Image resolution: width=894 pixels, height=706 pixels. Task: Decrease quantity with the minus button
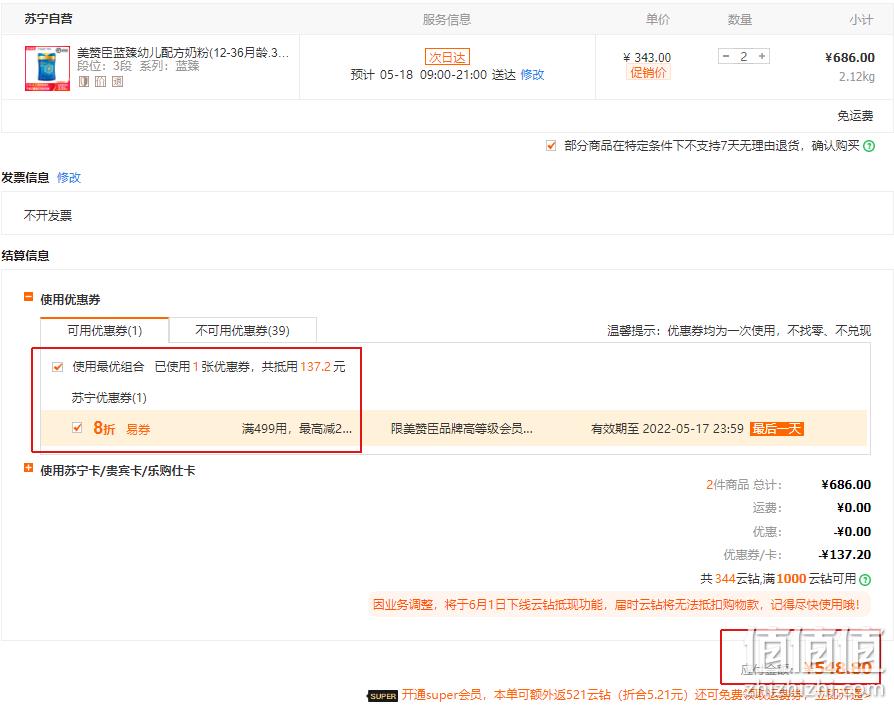click(725, 56)
